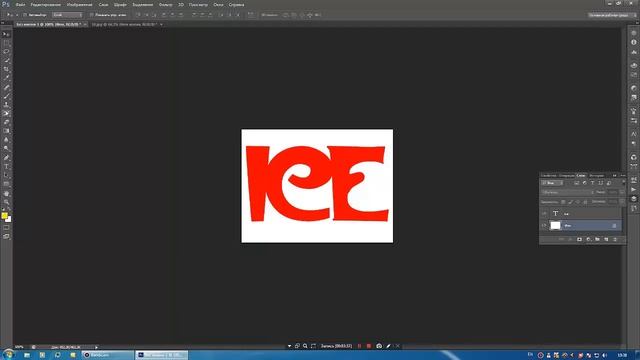Open Редактирование menu
The height and width of the screenshot is (360, 640).
[46, 4]
